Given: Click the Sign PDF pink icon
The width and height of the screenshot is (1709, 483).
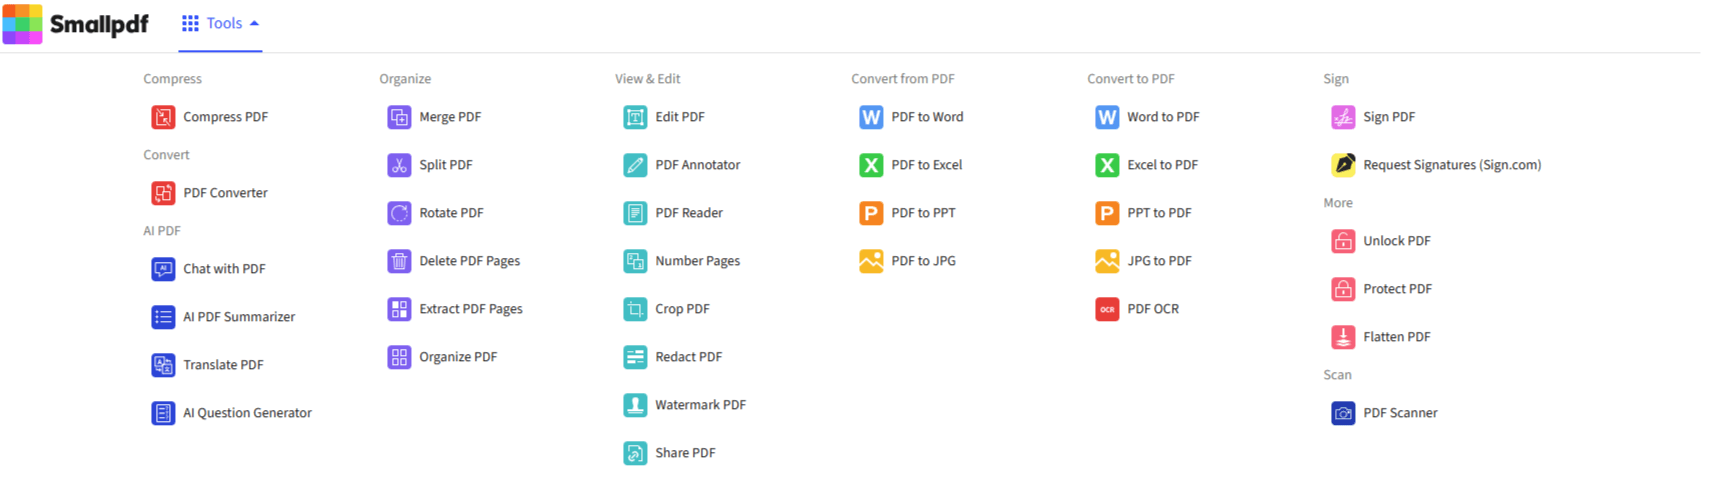Looking at the screenshot, I should [1343, 117].
